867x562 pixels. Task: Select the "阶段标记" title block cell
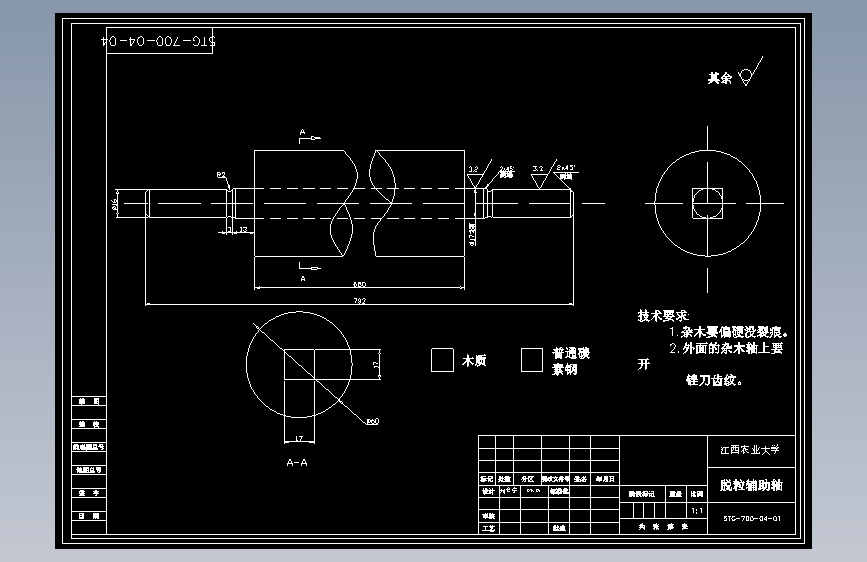641,494
